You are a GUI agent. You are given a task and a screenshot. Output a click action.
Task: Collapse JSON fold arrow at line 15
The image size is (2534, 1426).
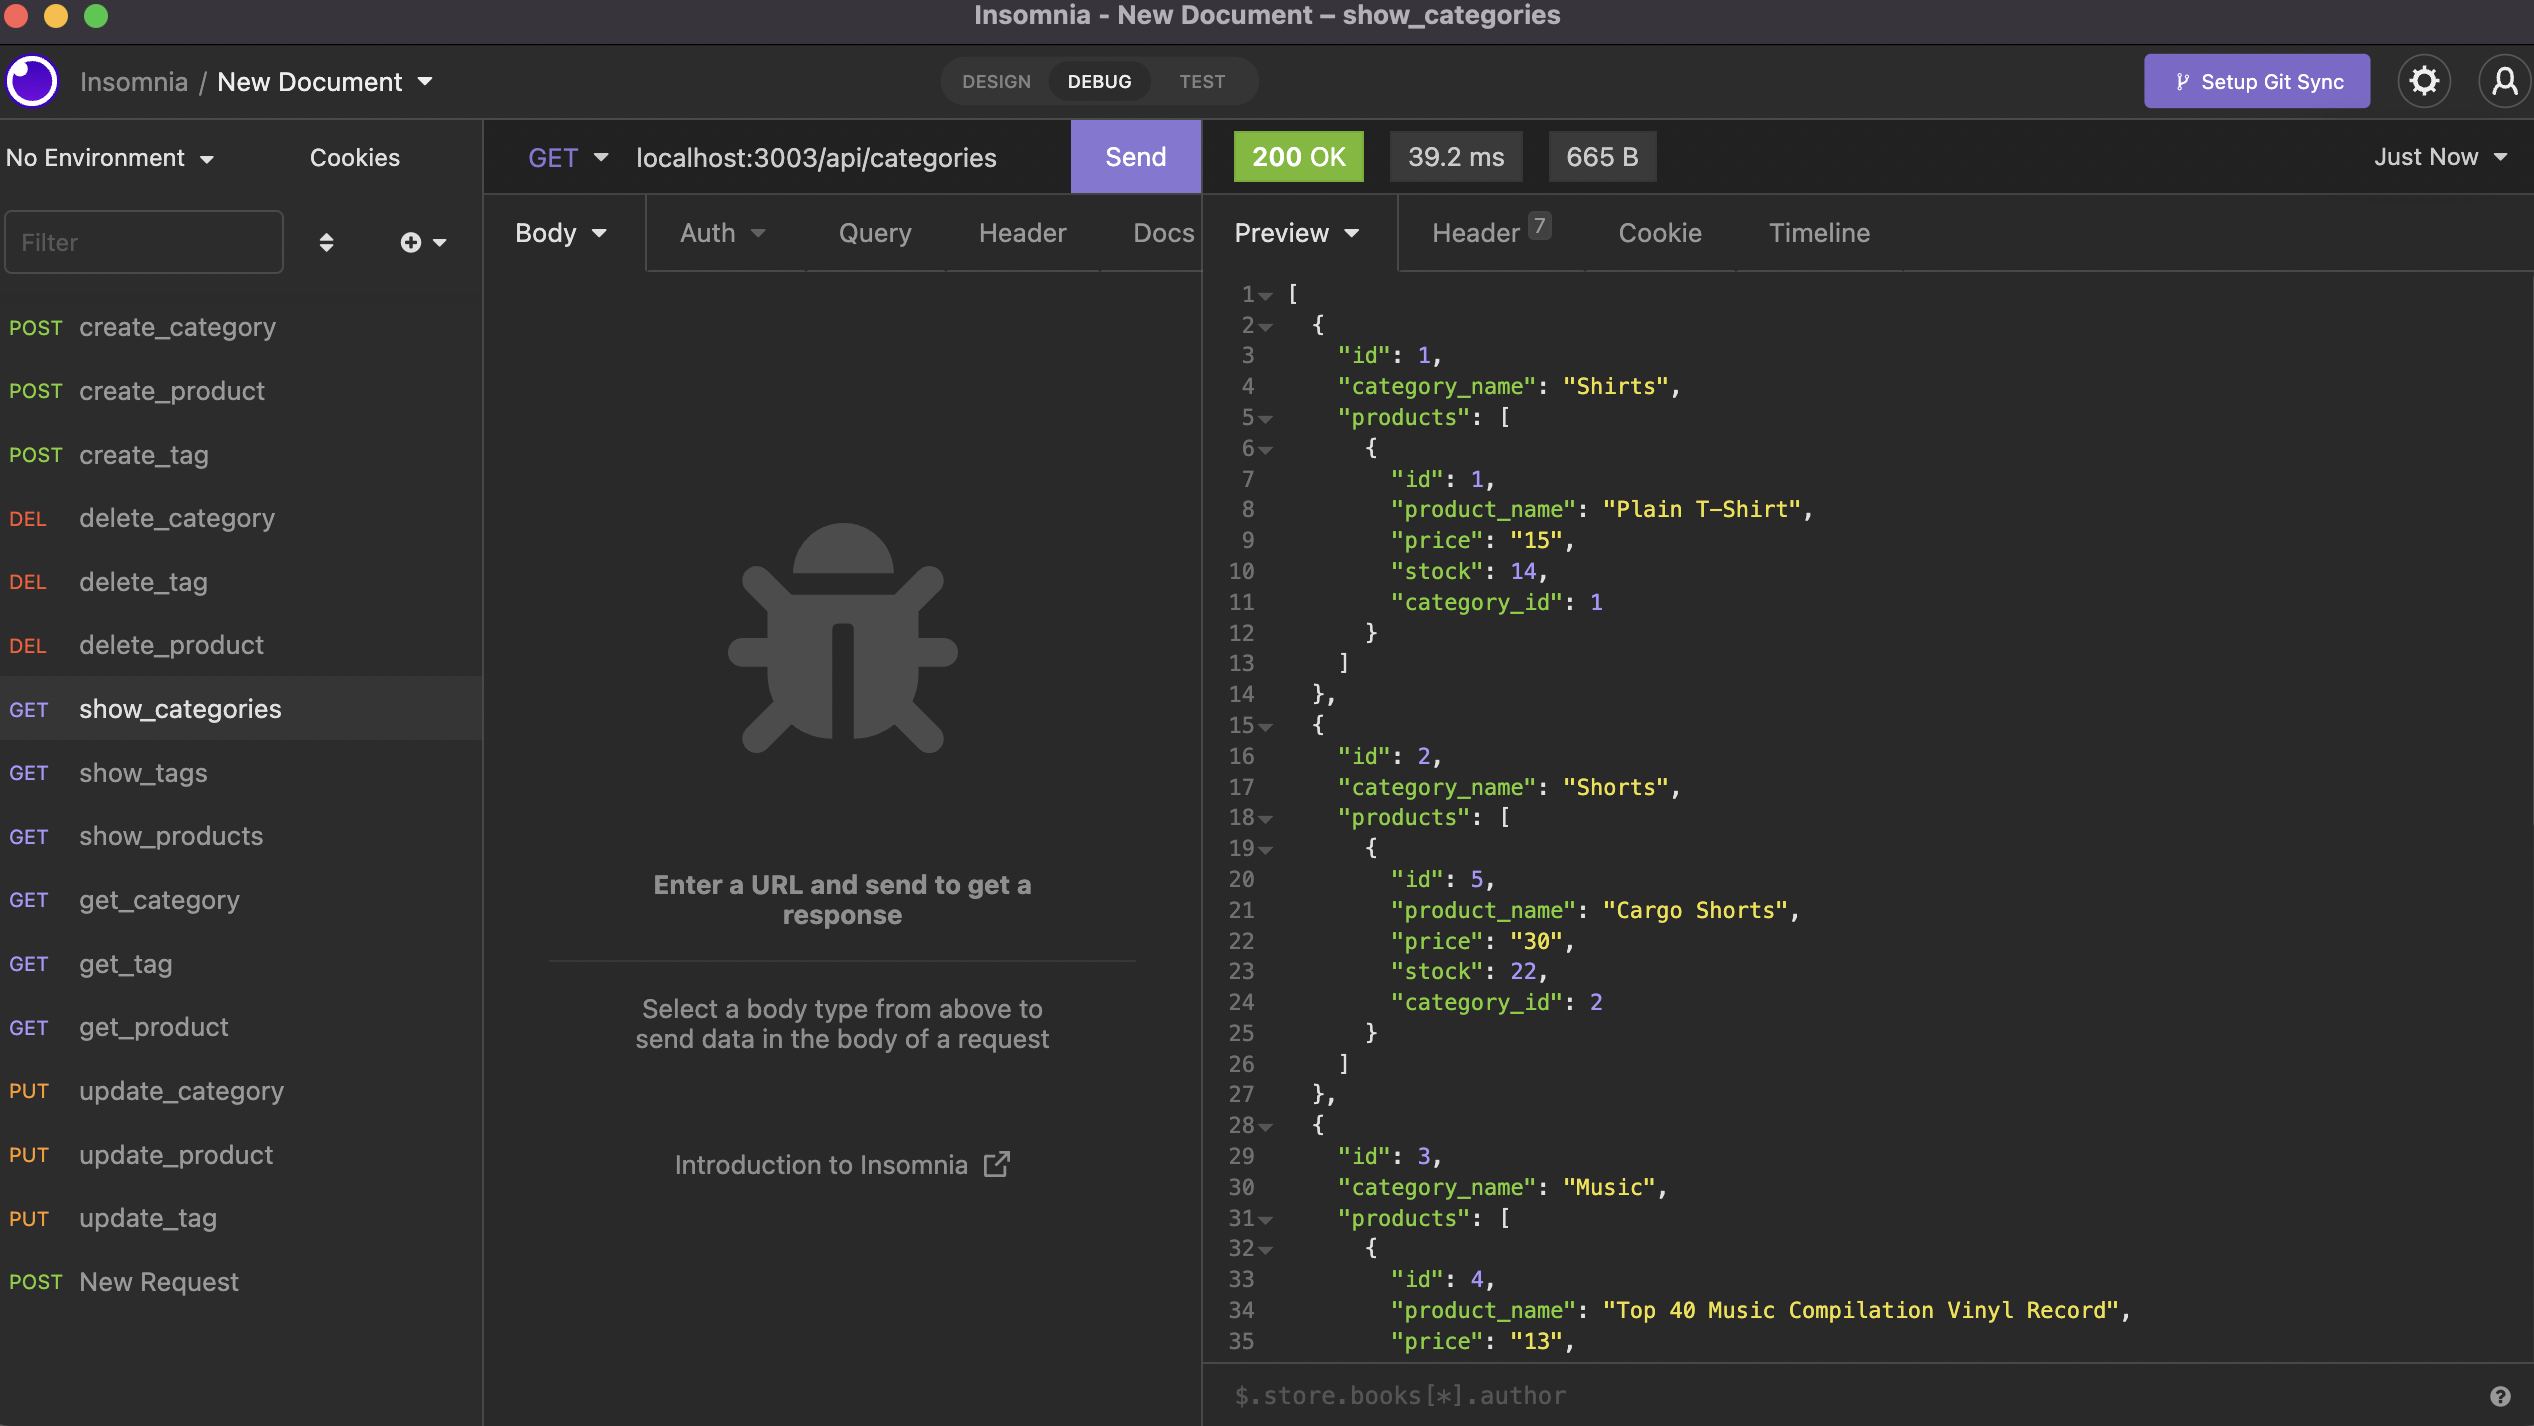click(1266, 726)
